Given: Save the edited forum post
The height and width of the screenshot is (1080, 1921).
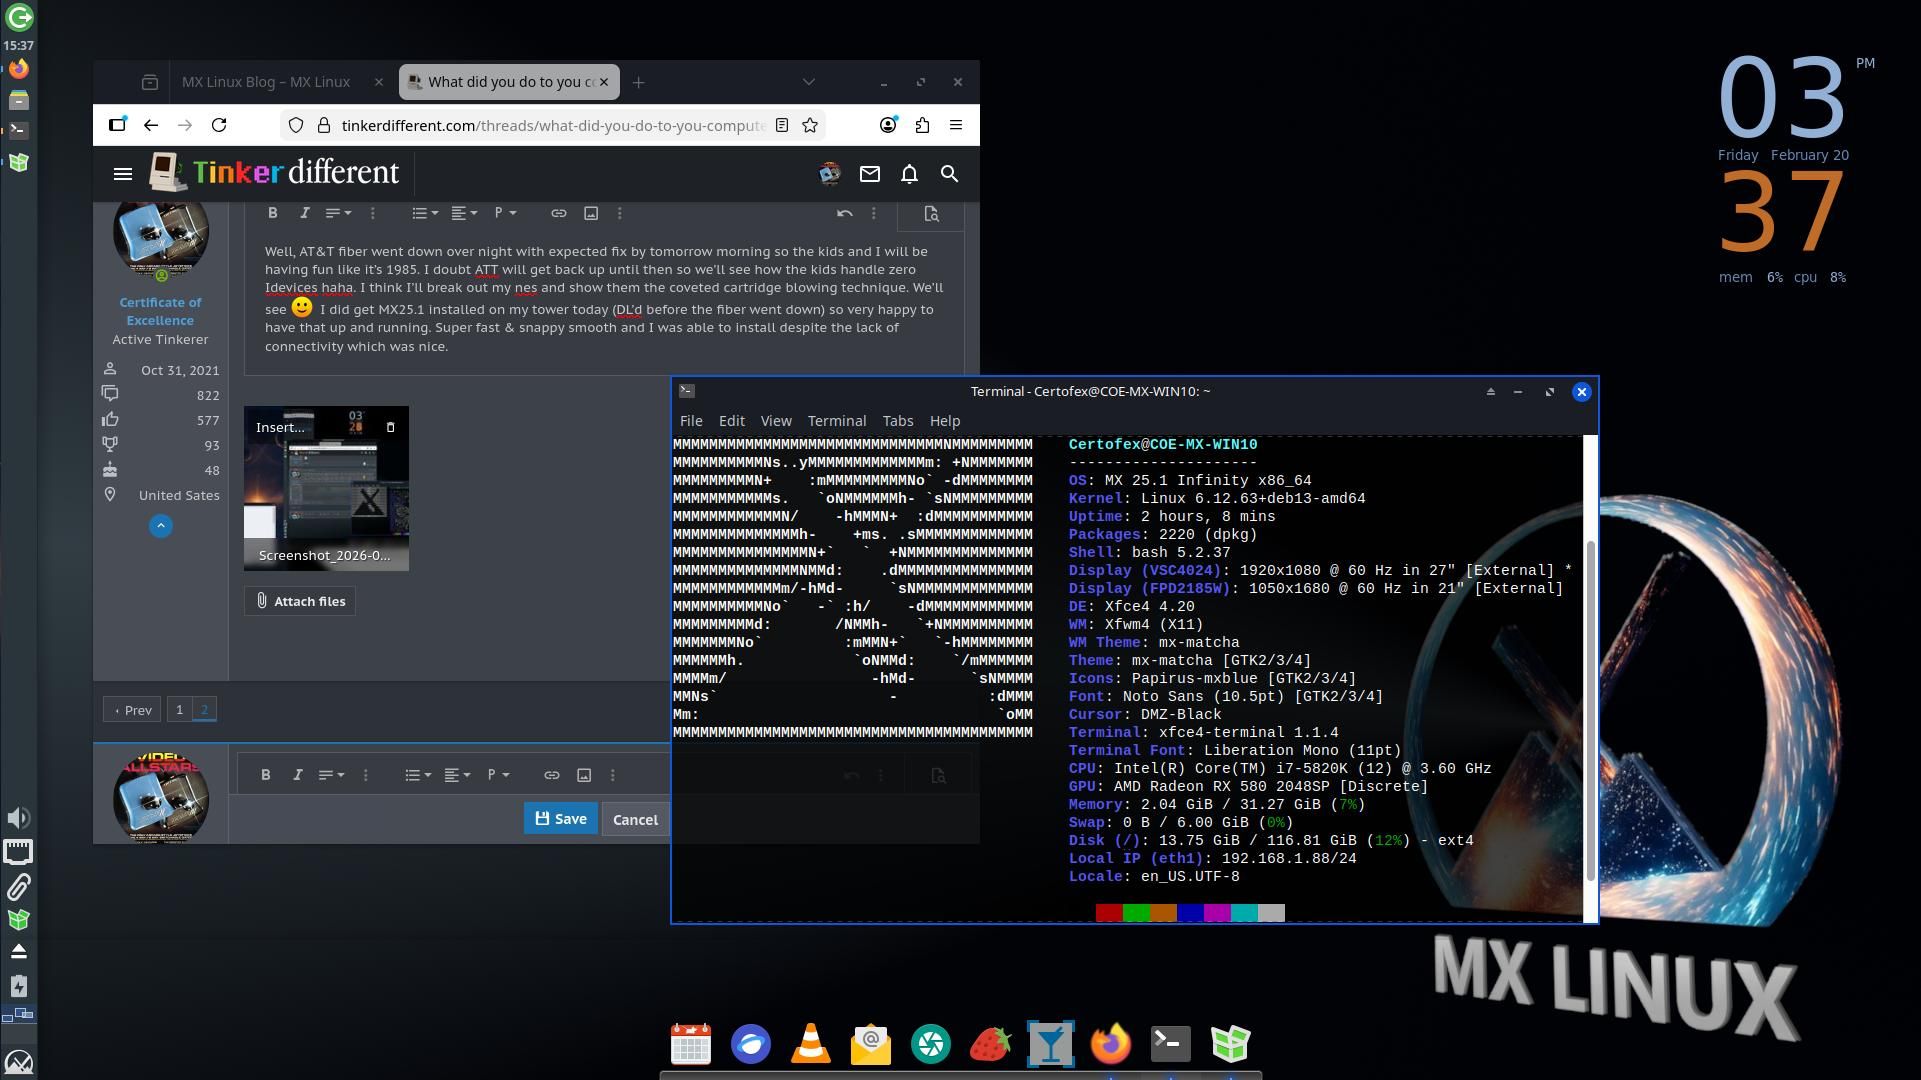Looking at the screenshot, I should click(560, 818).
